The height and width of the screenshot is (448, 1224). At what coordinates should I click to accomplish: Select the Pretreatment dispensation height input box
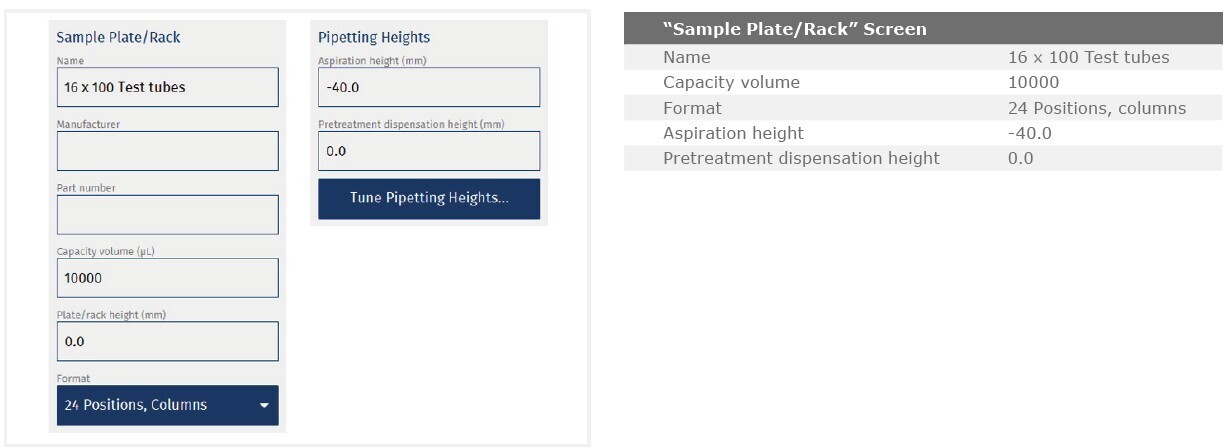coord(428,151)
